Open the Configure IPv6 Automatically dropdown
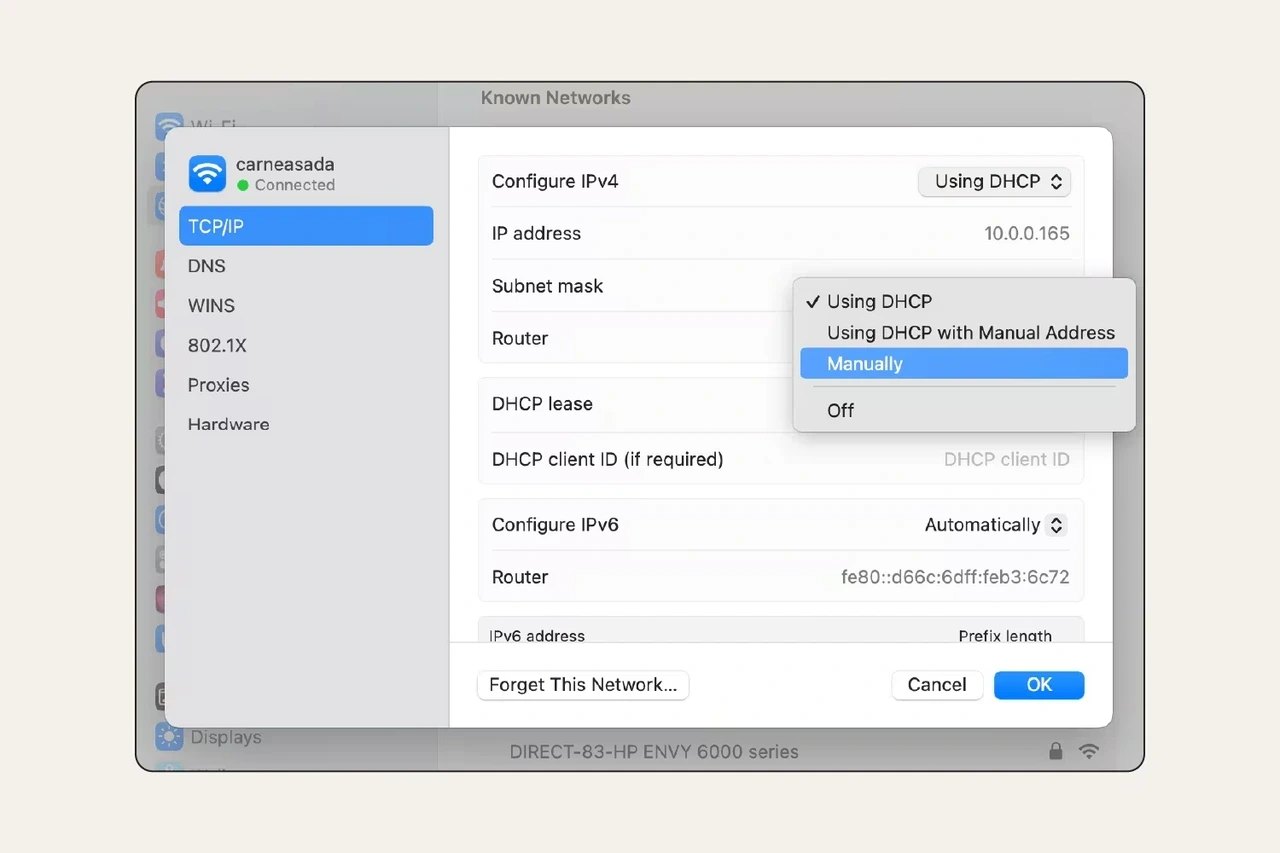 [x=994, y=524]
